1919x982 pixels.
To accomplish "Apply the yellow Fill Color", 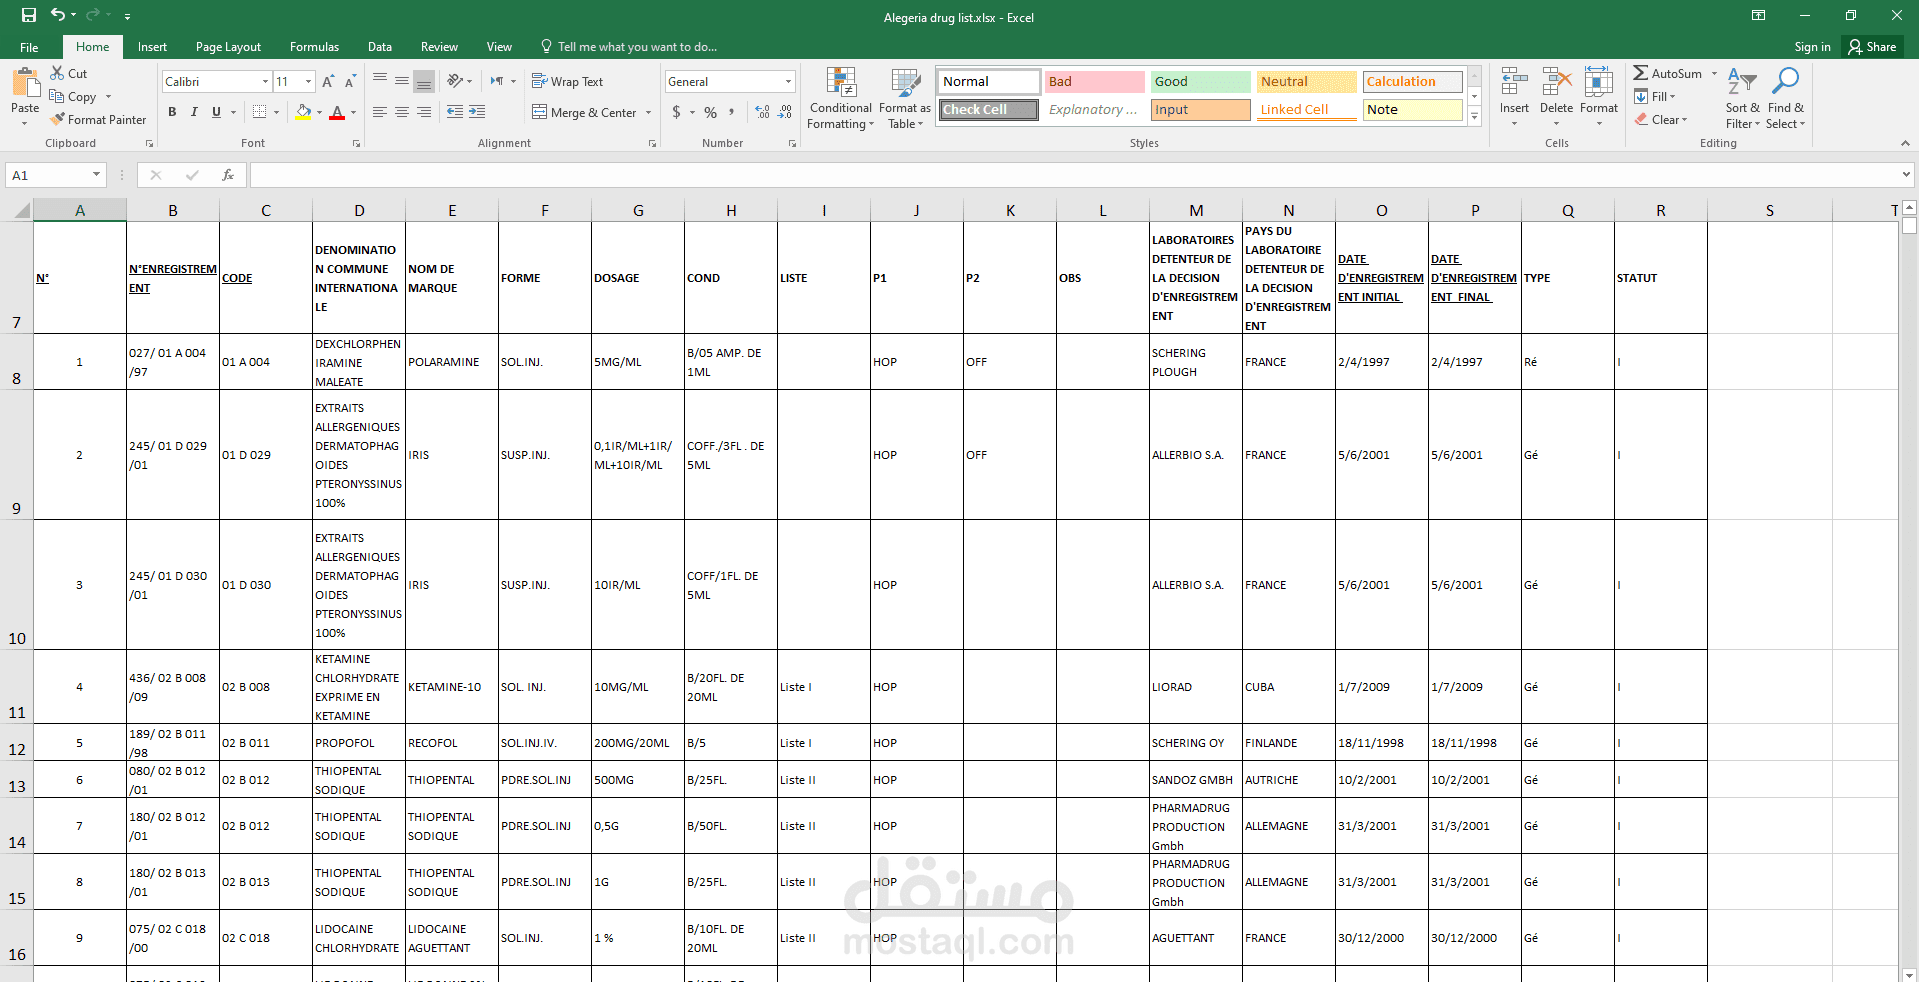I will pos(303,112).
